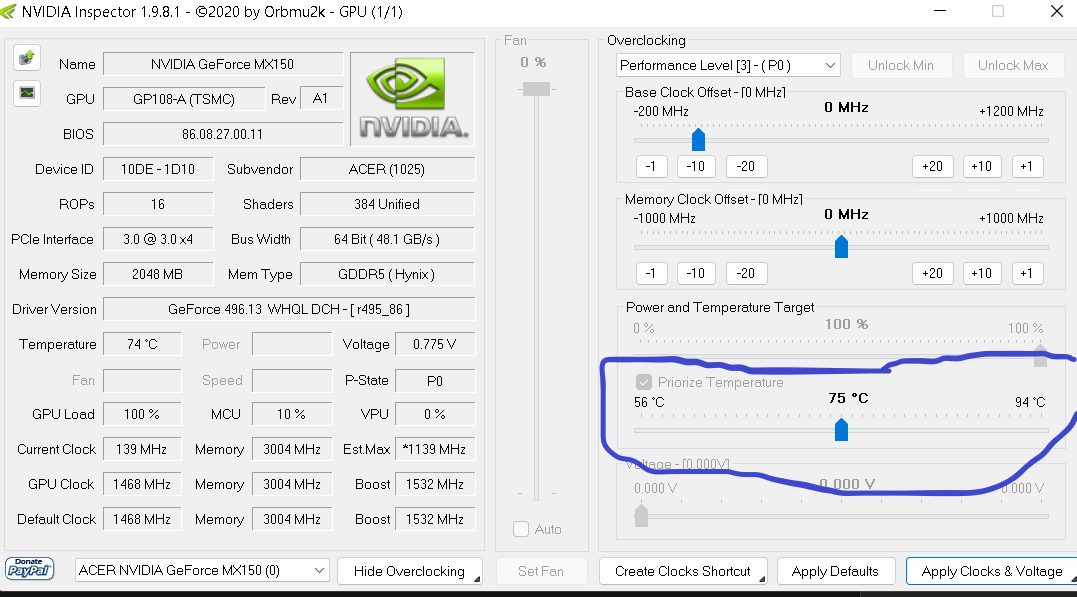Toggle the Auto fan checkbox

coord(521,529)
